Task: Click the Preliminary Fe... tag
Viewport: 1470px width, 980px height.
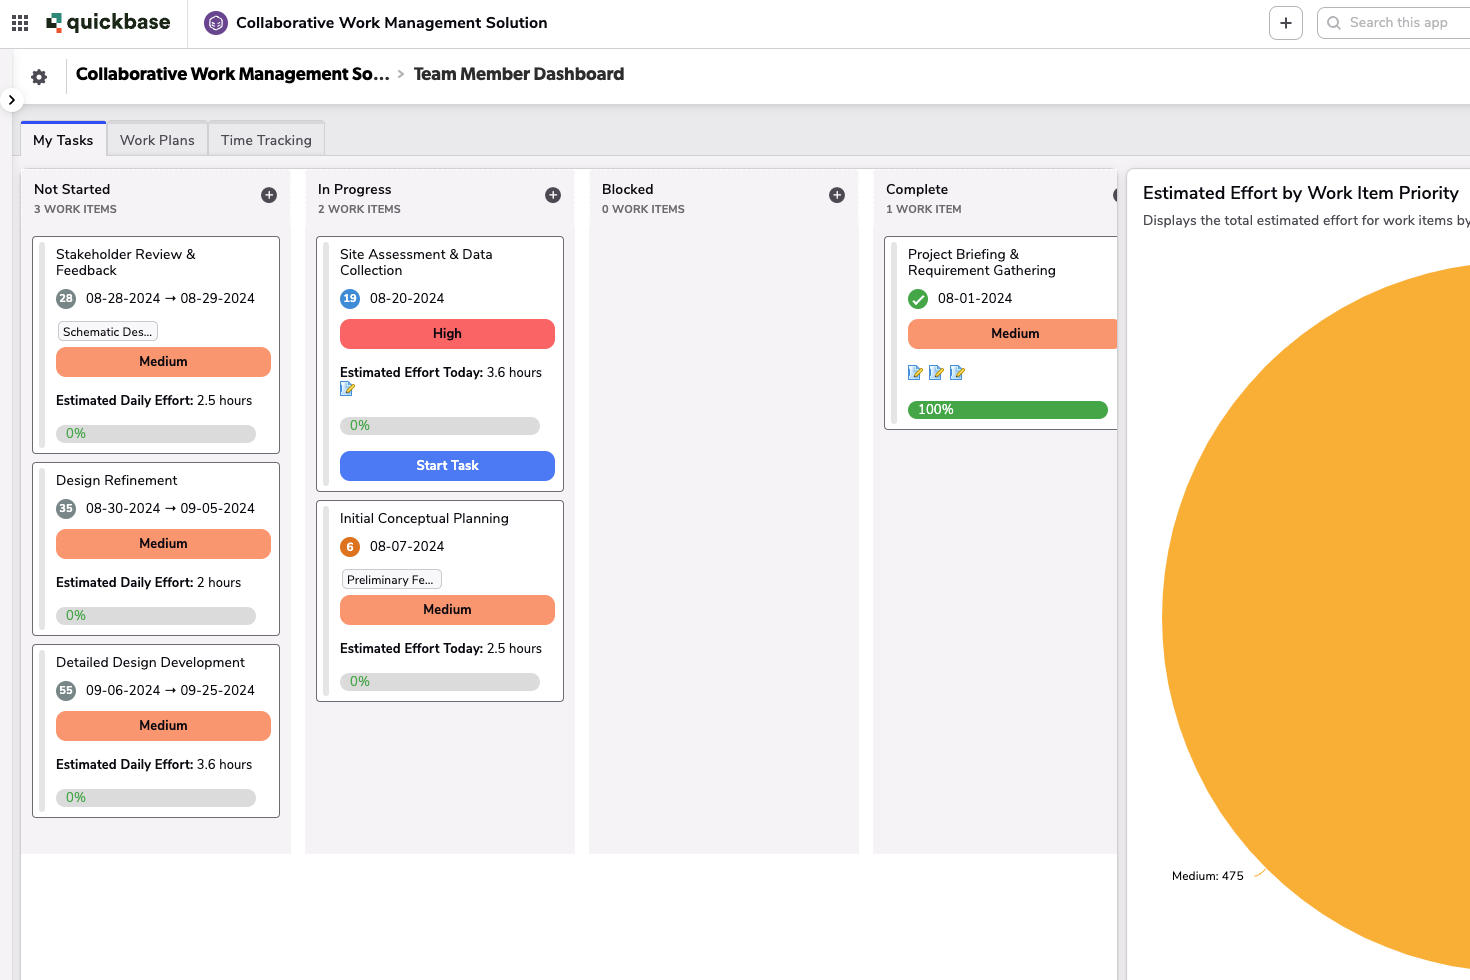Action: click(391, 580)
